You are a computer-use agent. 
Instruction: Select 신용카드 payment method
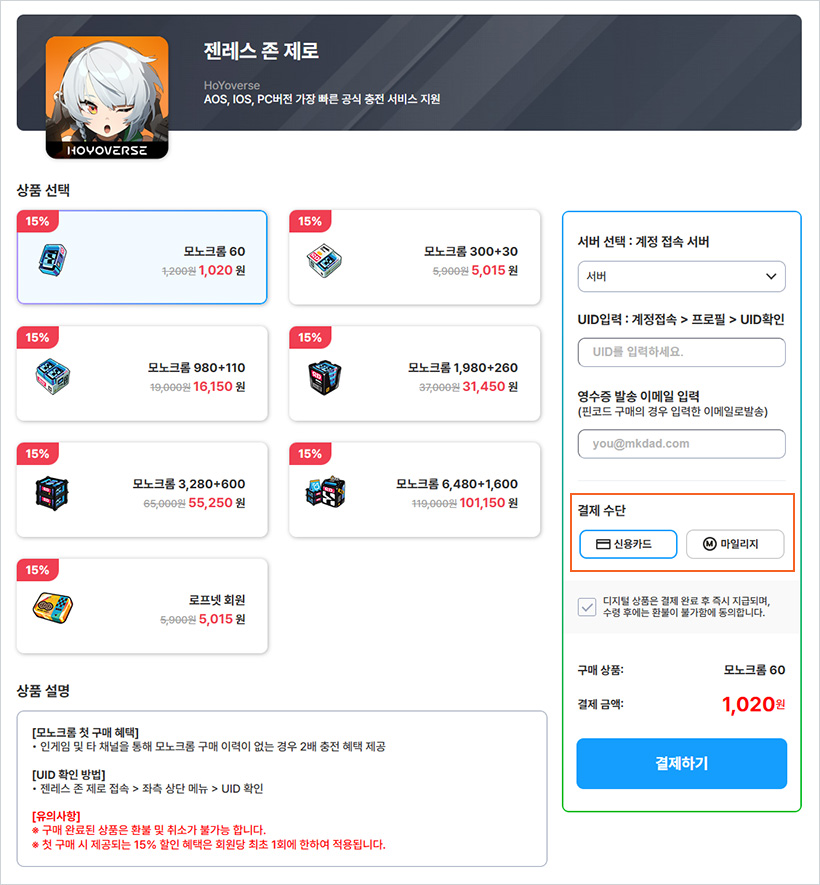tap(628, 544)
